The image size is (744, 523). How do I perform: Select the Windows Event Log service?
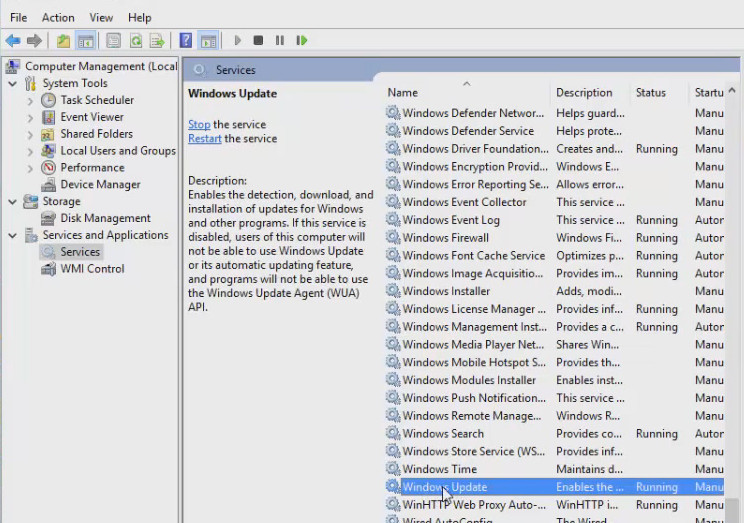click(x=554, y=220)
